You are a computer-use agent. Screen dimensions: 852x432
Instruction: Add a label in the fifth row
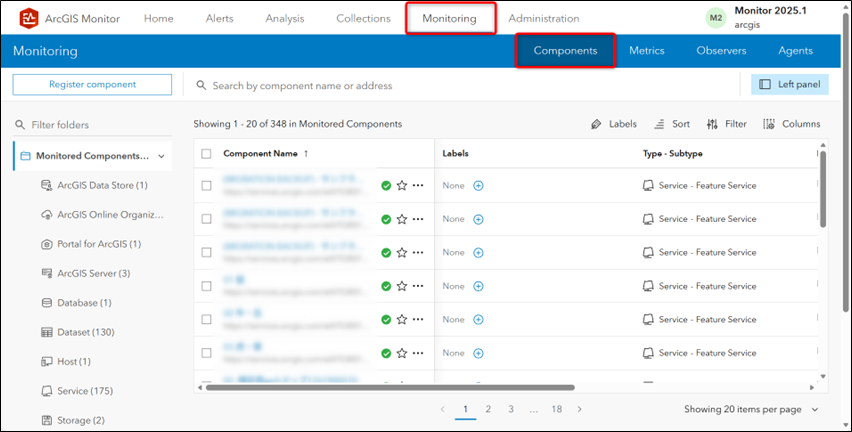[478, 320]
